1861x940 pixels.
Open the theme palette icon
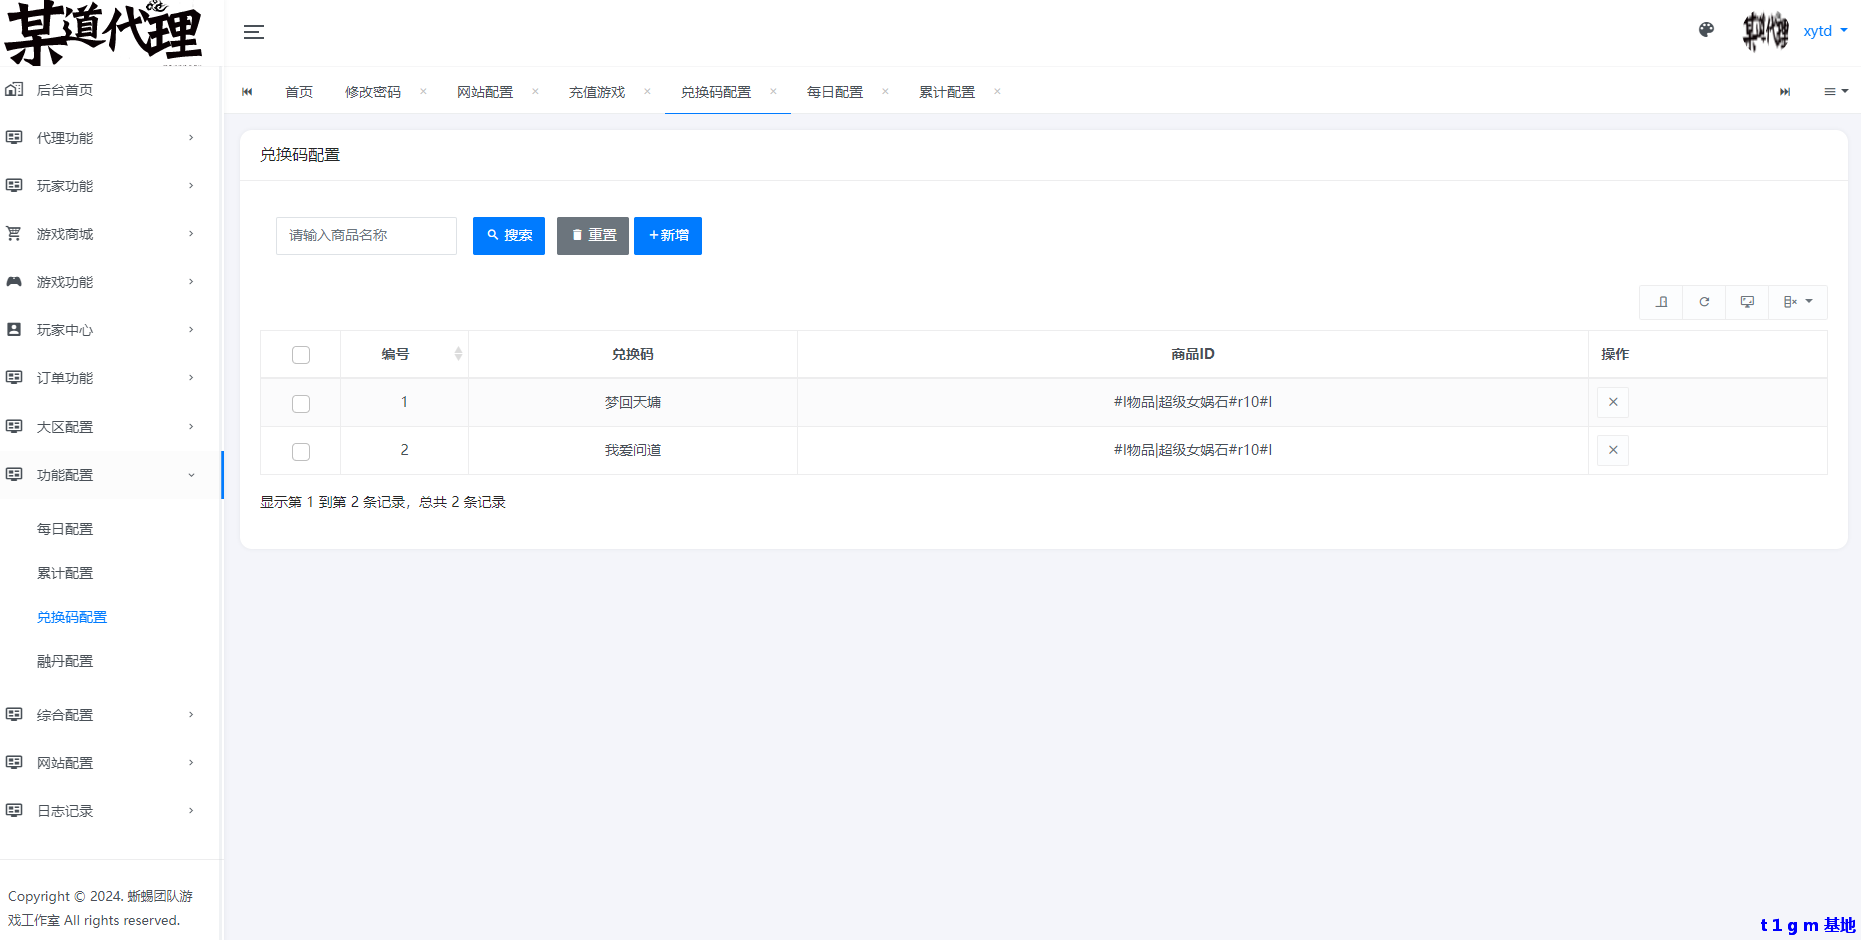click(1706, 30)
